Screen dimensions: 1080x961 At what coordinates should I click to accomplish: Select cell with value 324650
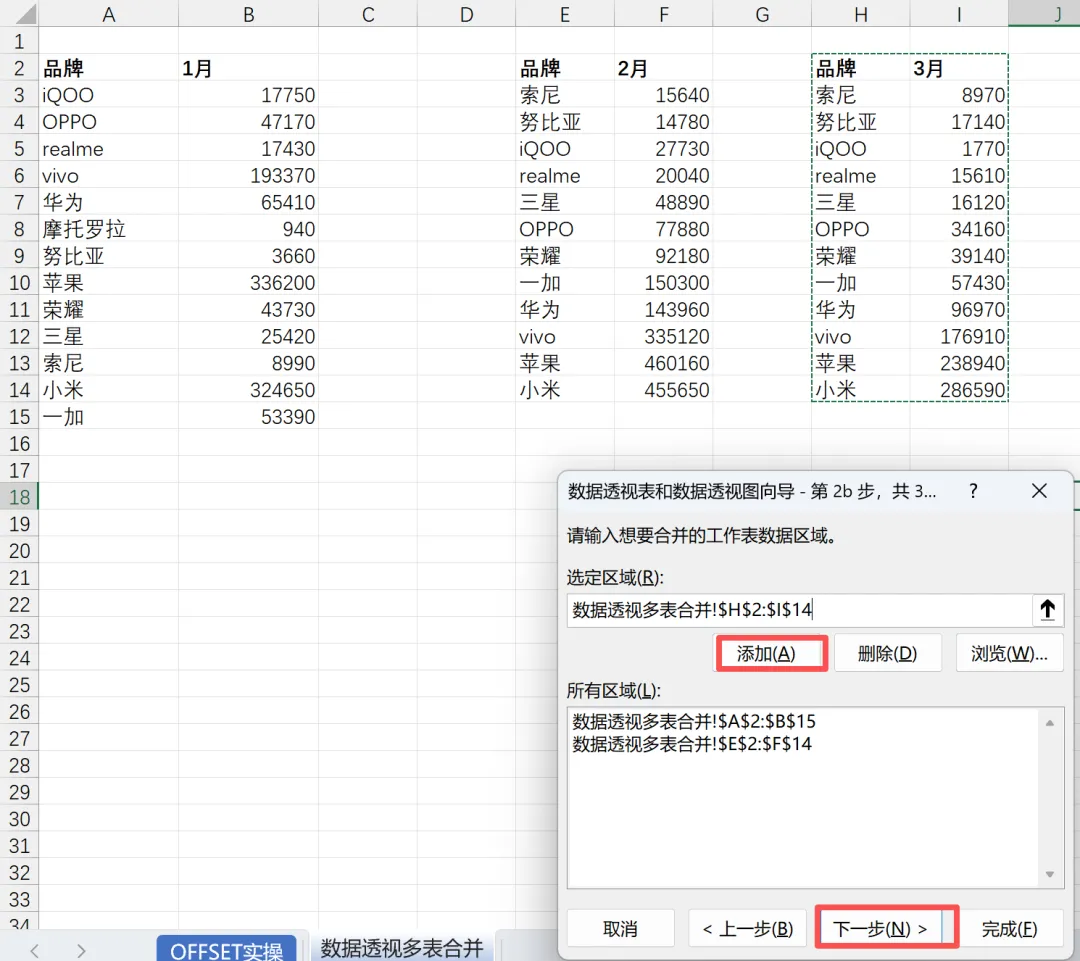tap(249, 390)
